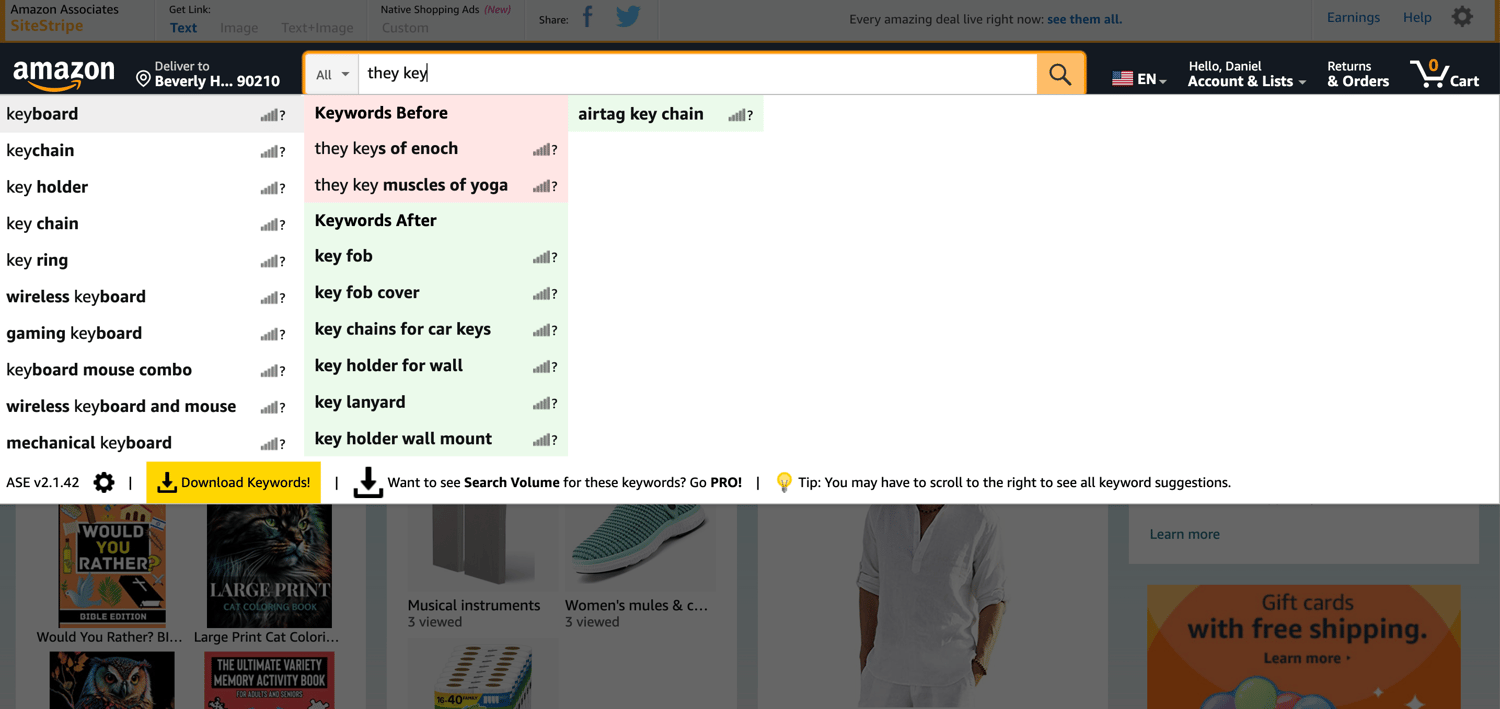1500x709 pixels.
Task: Click the orange search magnifier button
Action: click(1060, 74)
